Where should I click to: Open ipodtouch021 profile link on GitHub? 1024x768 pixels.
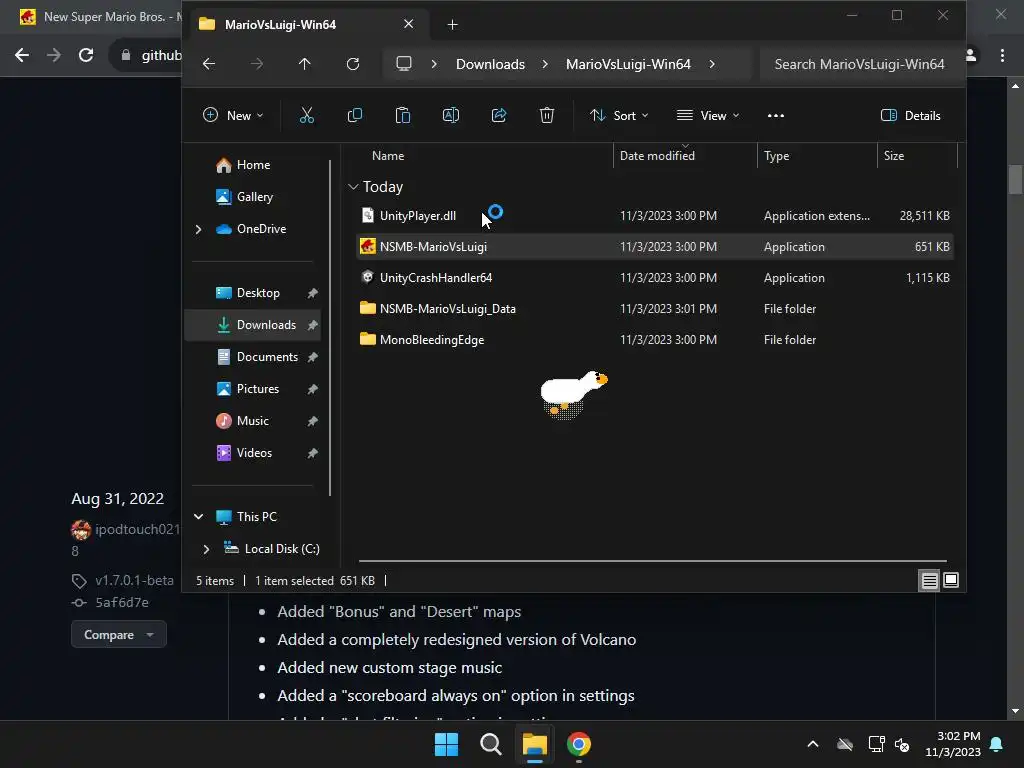point(138,529)
